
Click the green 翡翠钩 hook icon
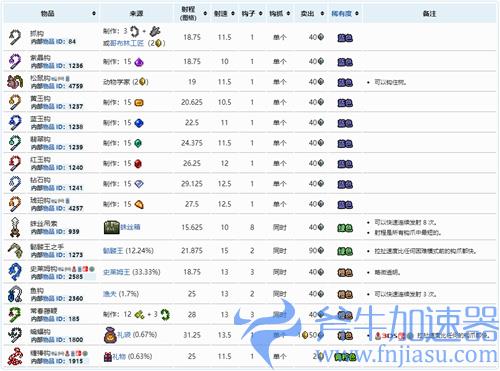(x=15, y=143)
